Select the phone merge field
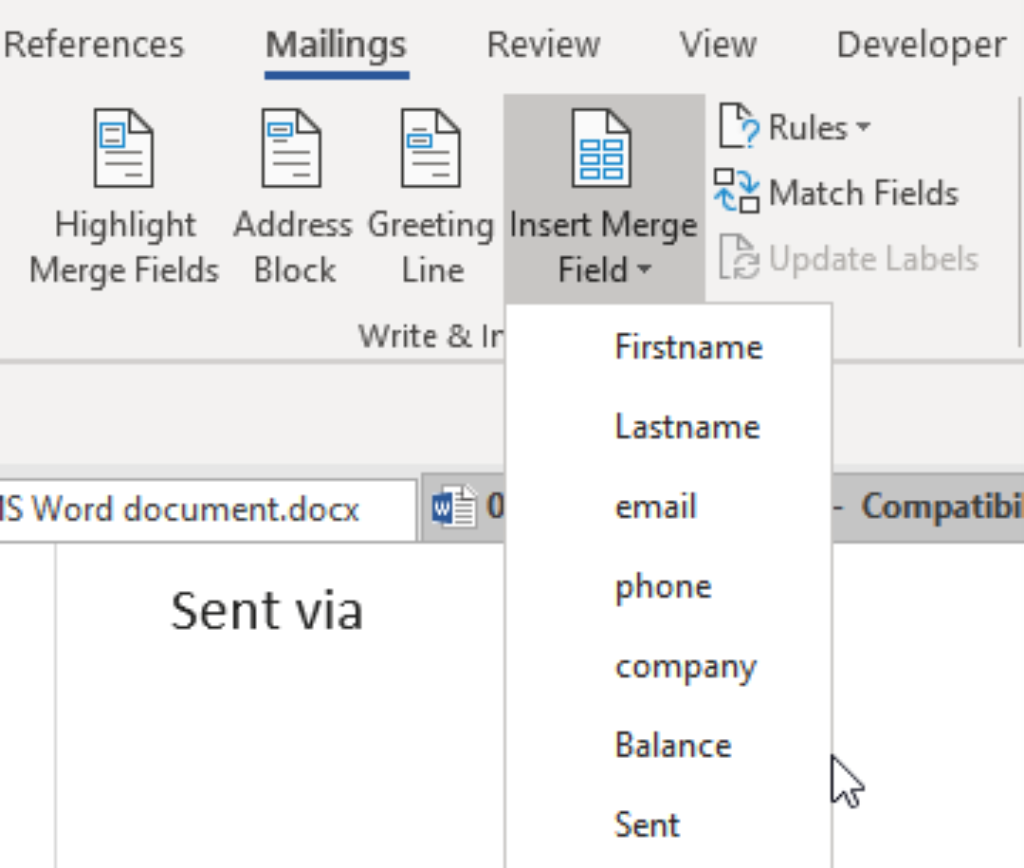This screenshot has width=1024, height=868. coord(663,587)
